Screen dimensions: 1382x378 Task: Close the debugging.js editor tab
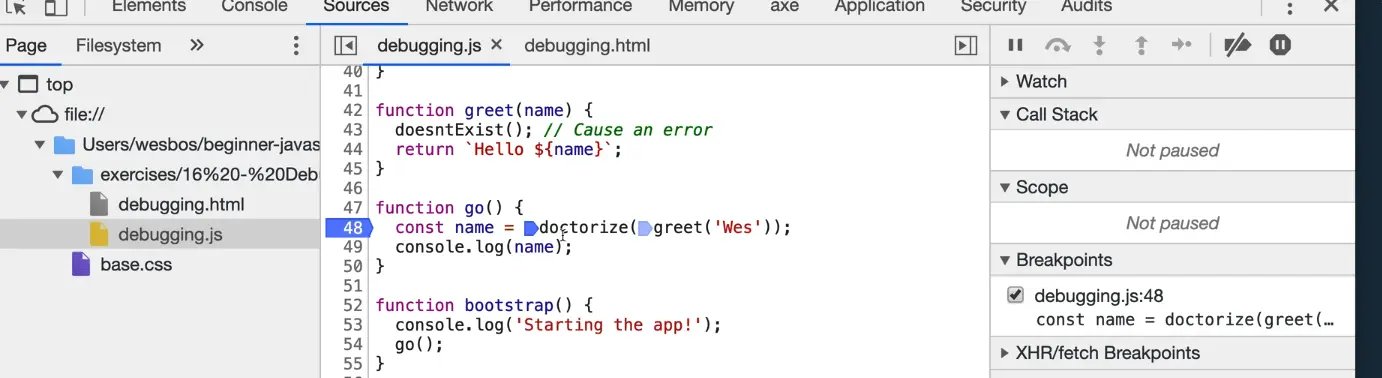tap(497, 45)
